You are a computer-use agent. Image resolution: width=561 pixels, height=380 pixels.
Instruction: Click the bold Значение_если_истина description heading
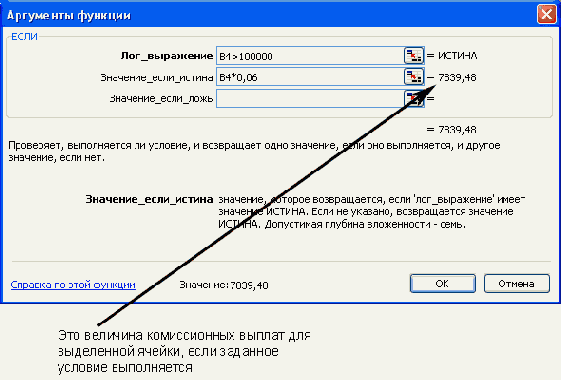click(x=149, y=199)
